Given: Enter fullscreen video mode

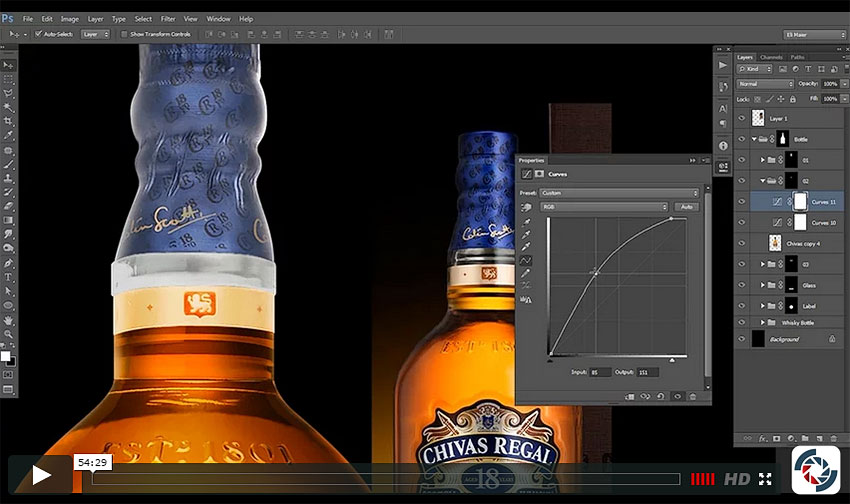Looking at the screenshot, I should coord(765,479).
